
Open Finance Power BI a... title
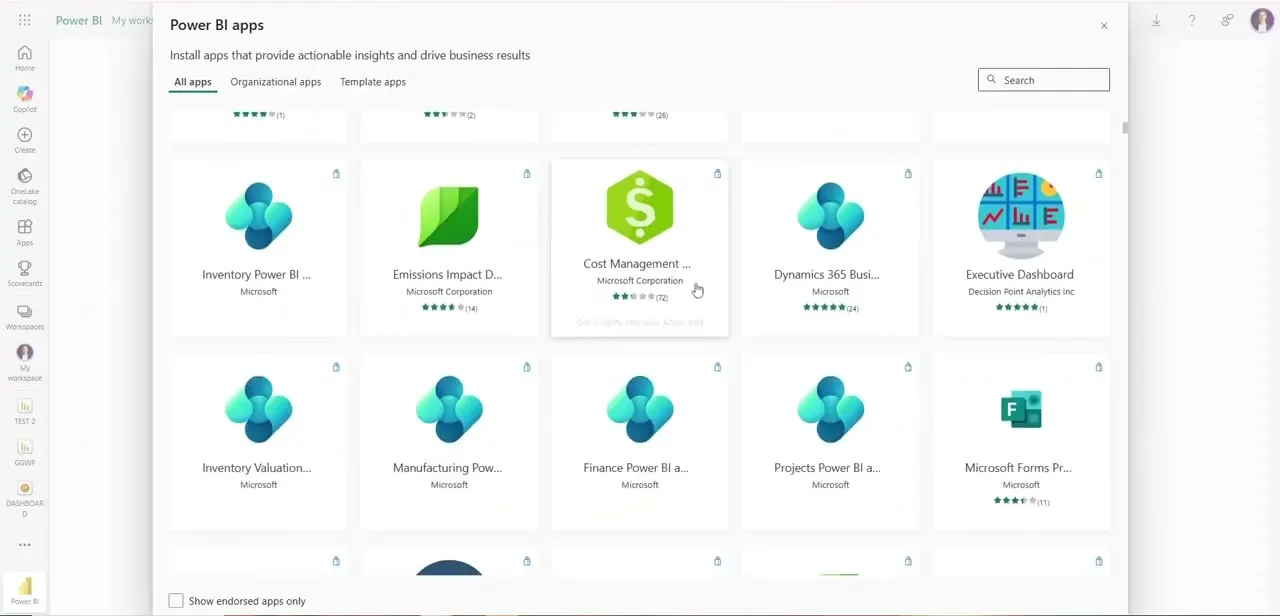(x=636, y=468)
